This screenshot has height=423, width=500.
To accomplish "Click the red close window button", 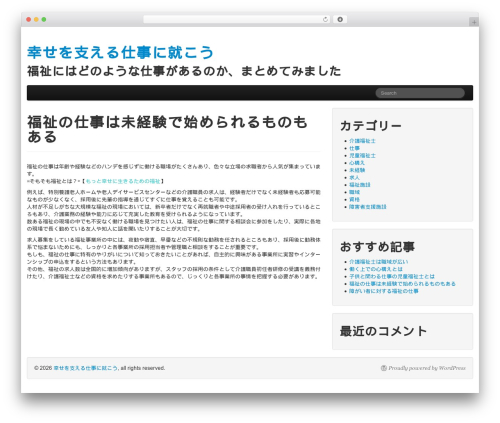I will click(x=29, y=20).
